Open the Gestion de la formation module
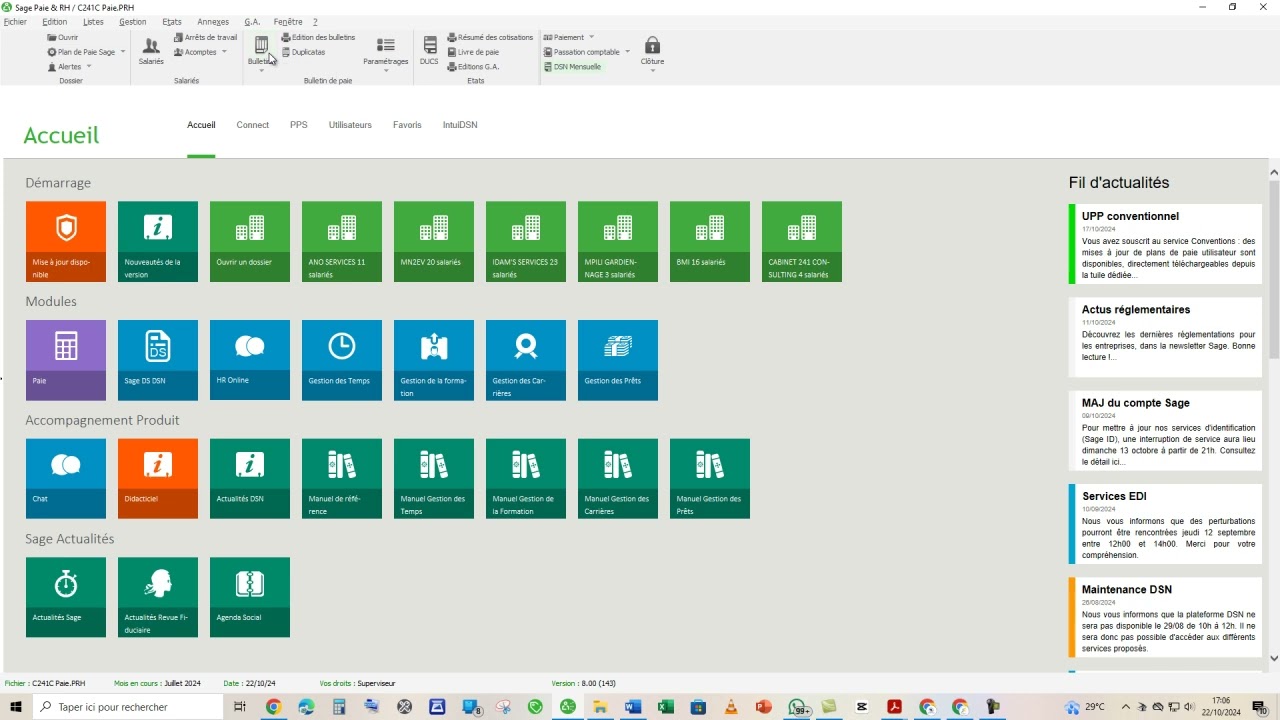1280x720 pixels. [x=434, y=360]
